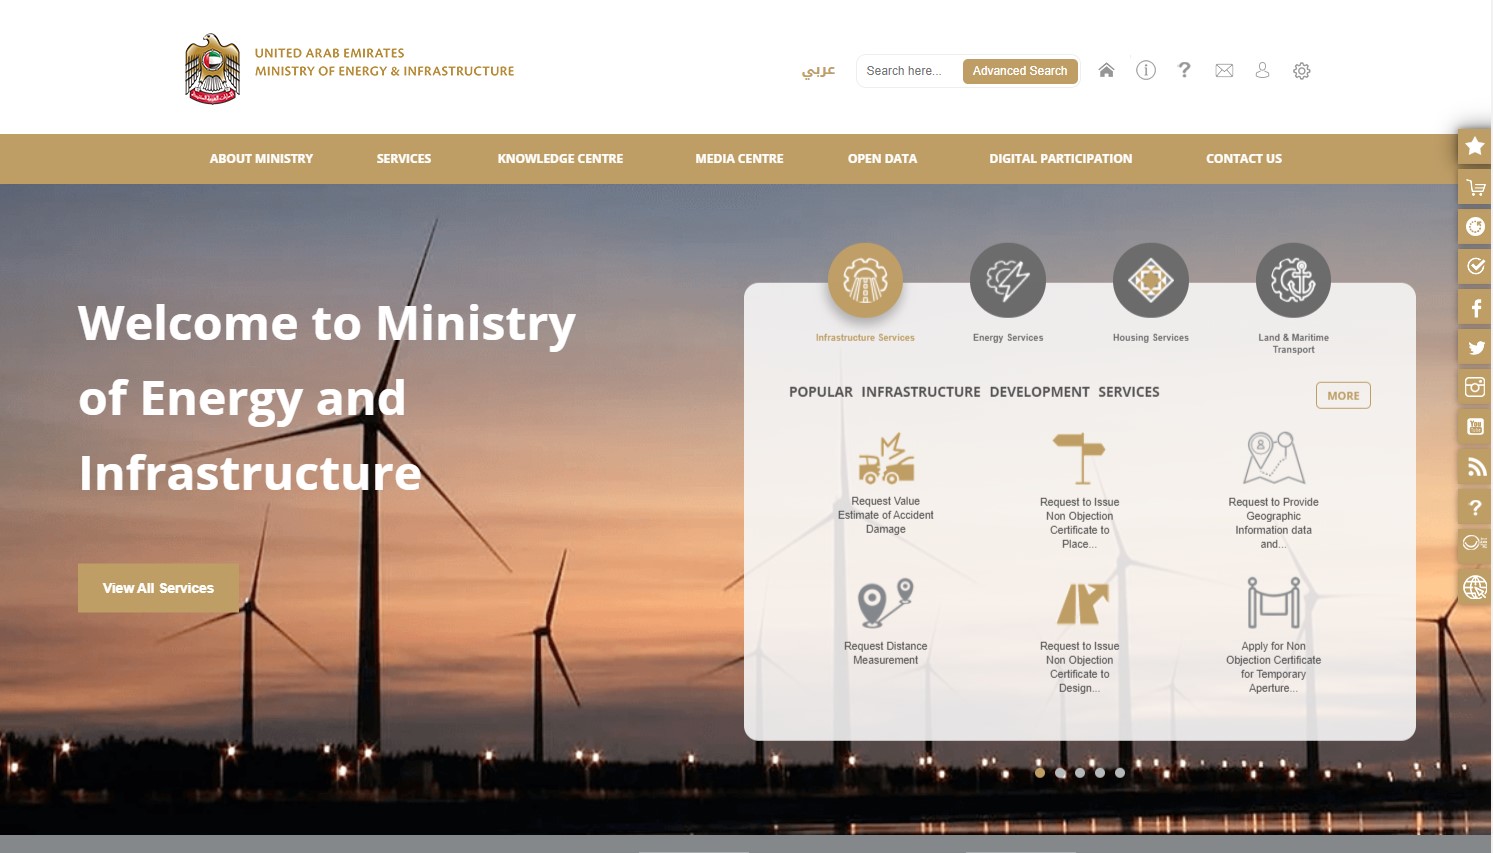This screenshot has height=853, width=1493.
Task: Select the first carousel slide dot
Action: coord(1040,772)
